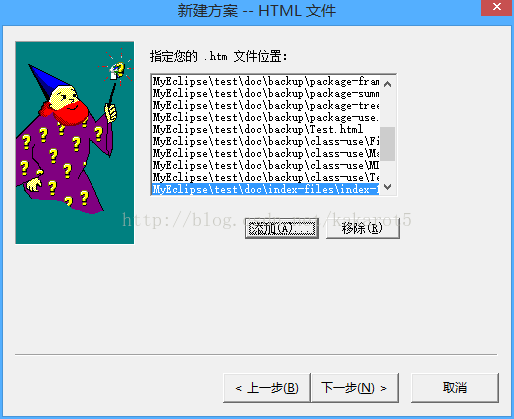Select the package-use file entry

point(265,117)
